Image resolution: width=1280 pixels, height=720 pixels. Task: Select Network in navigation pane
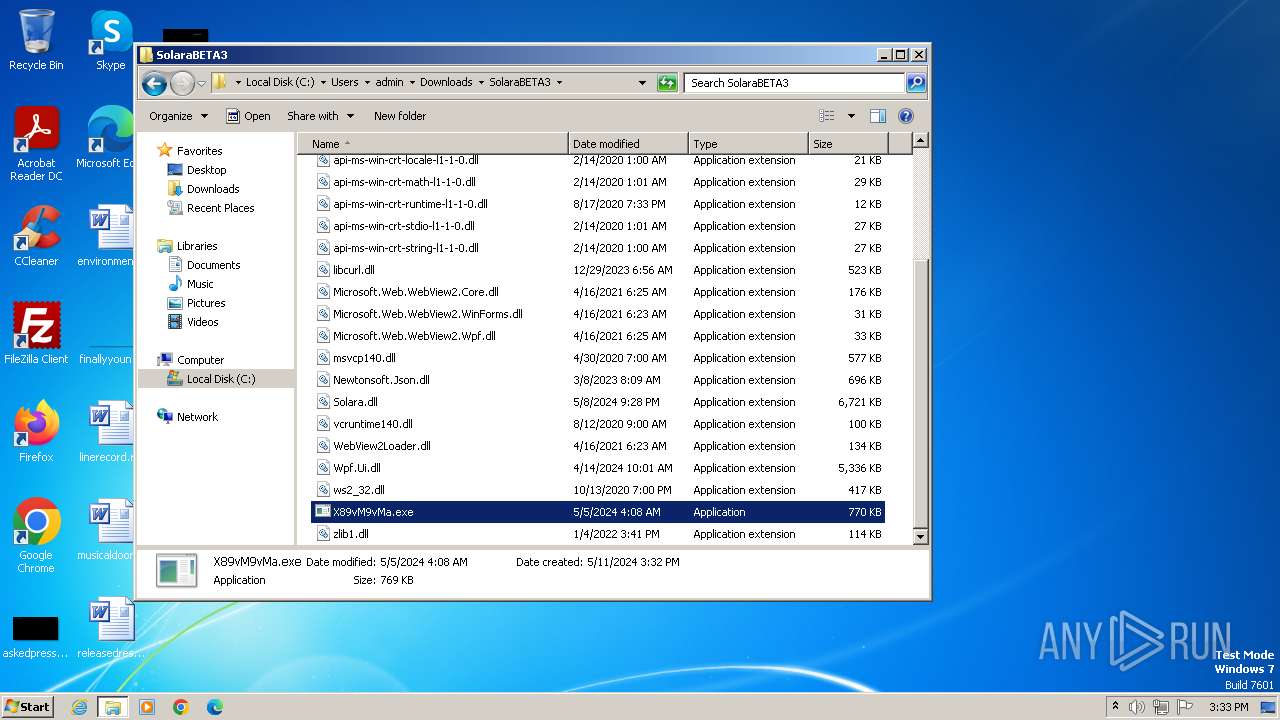click(197, 417)
